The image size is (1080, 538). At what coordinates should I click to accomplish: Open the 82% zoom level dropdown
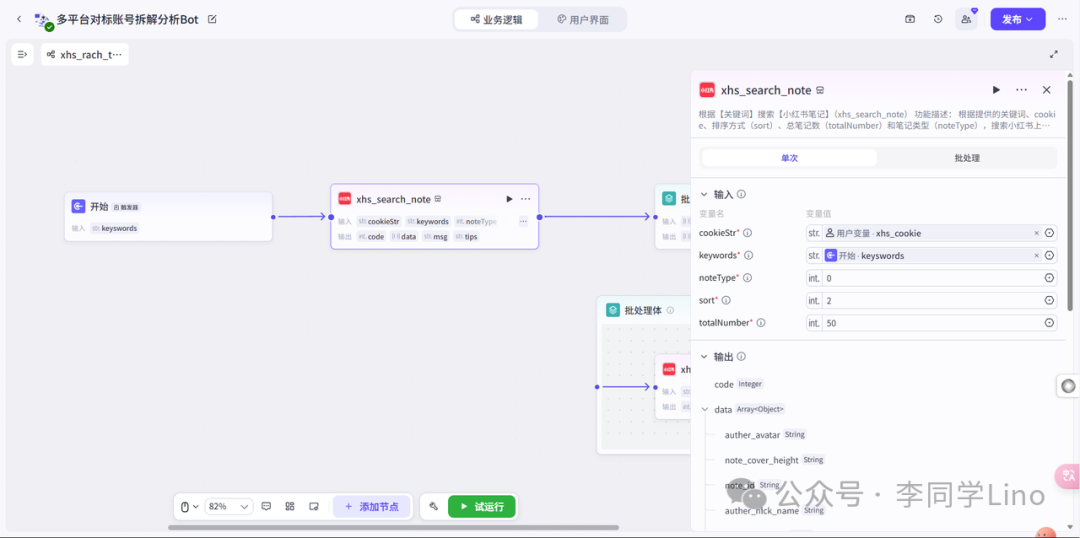[x=229, y=506]
